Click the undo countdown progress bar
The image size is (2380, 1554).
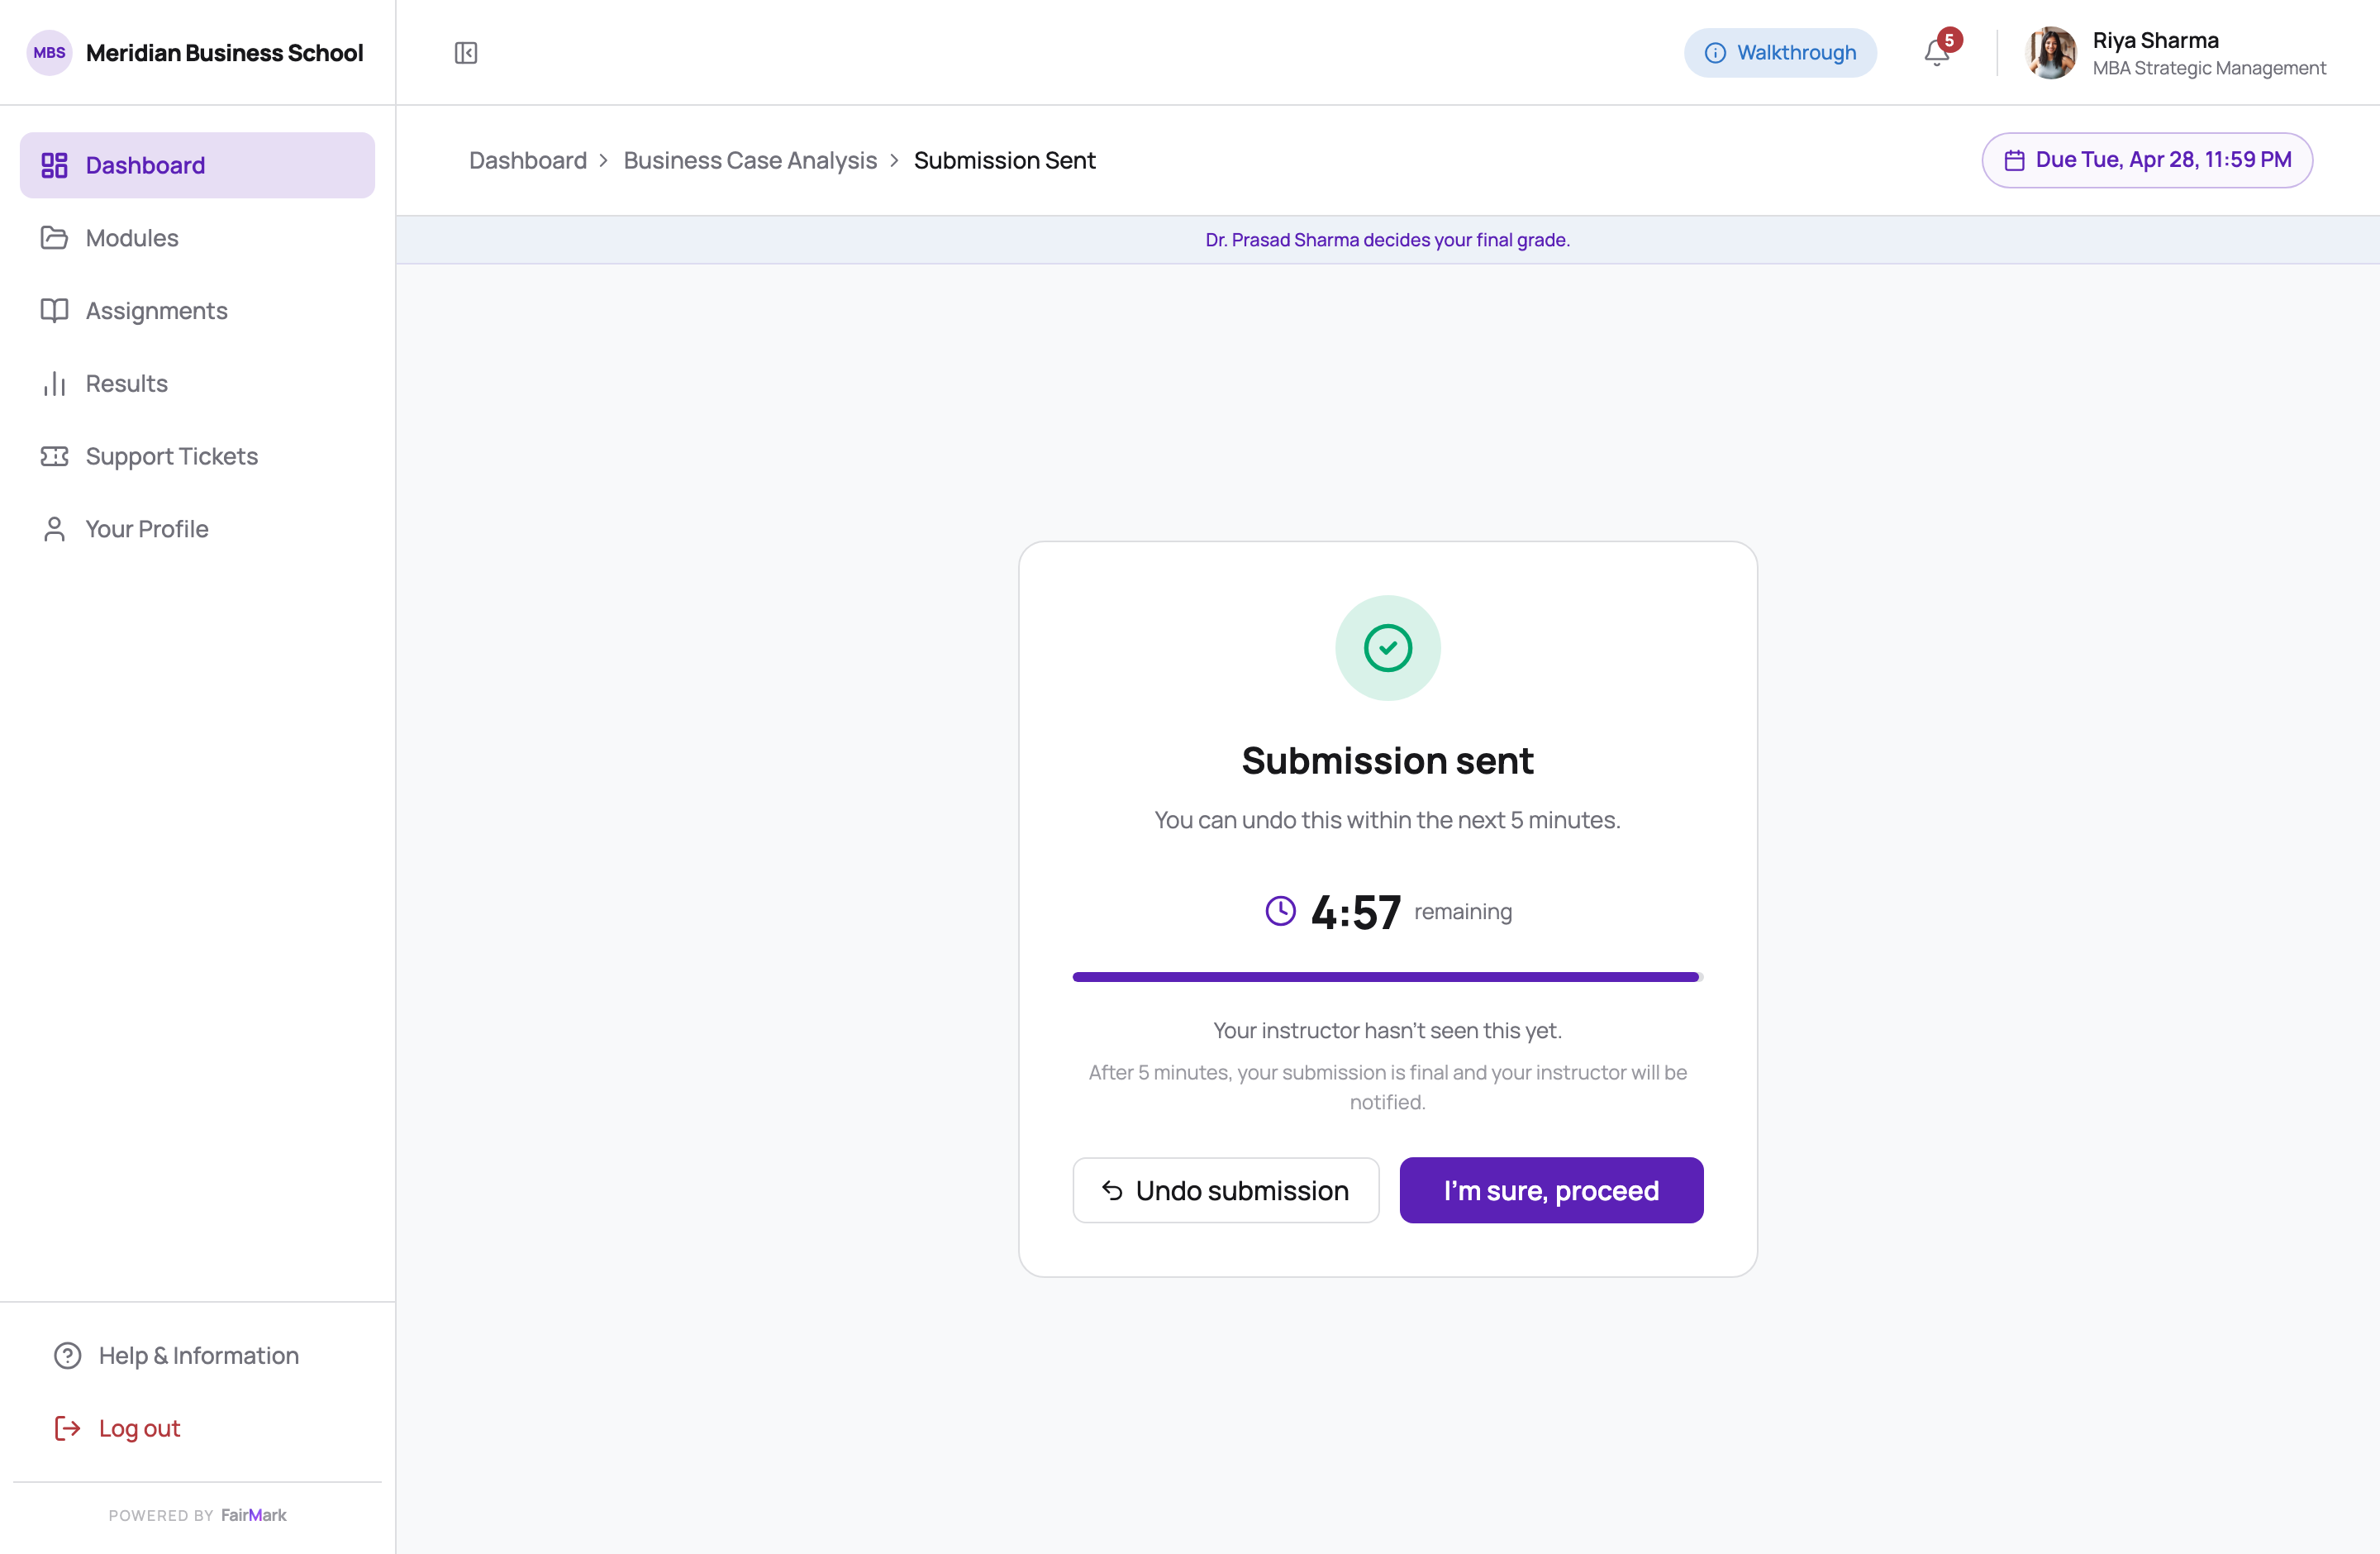coord(1388,977)
